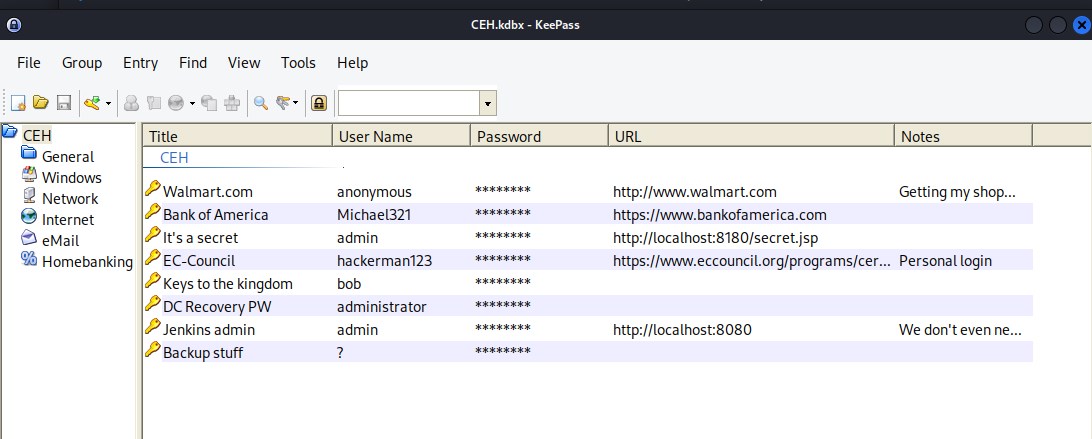Select the eMail group in the tree

coord(60,241)
